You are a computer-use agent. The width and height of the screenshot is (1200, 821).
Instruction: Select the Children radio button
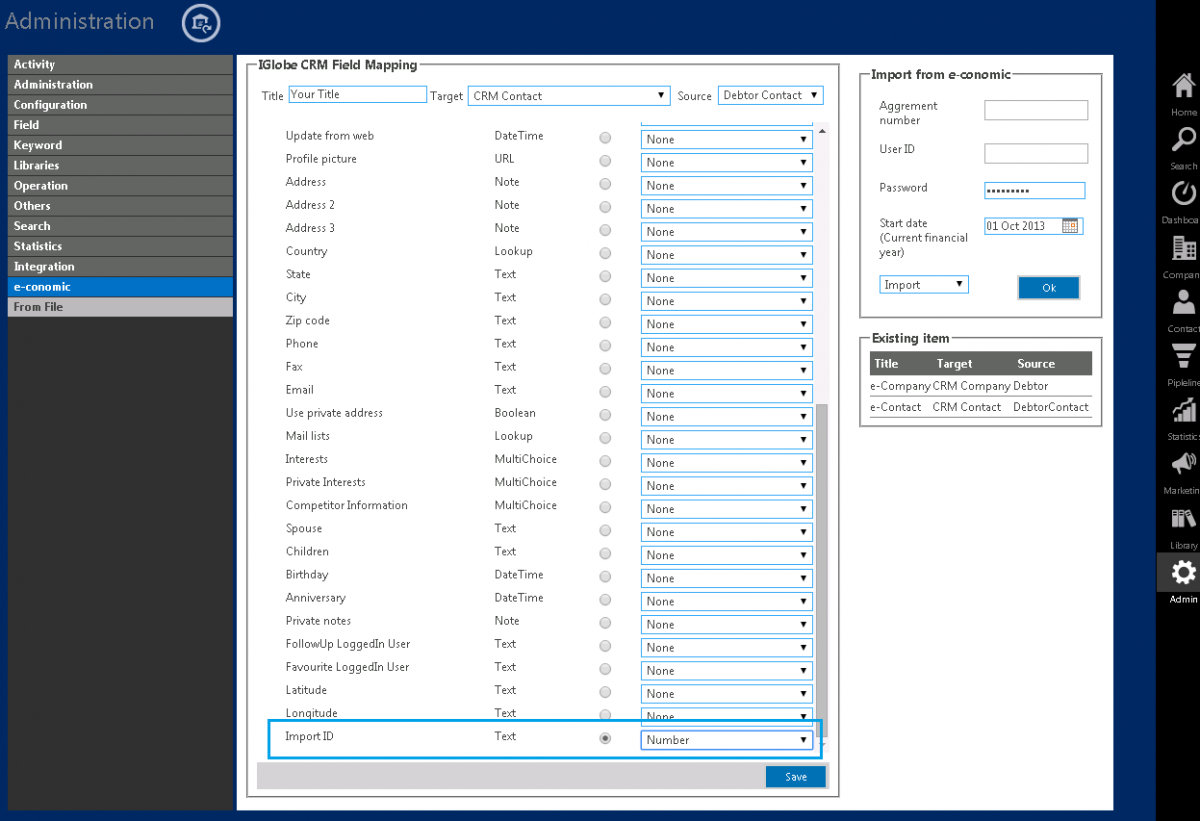[605, 553]
